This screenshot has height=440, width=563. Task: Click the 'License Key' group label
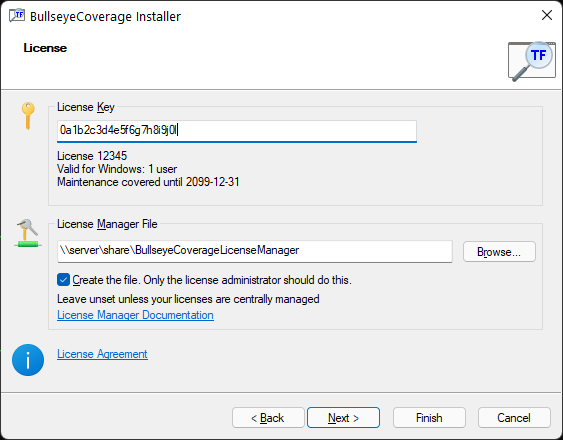pos(86,107)
